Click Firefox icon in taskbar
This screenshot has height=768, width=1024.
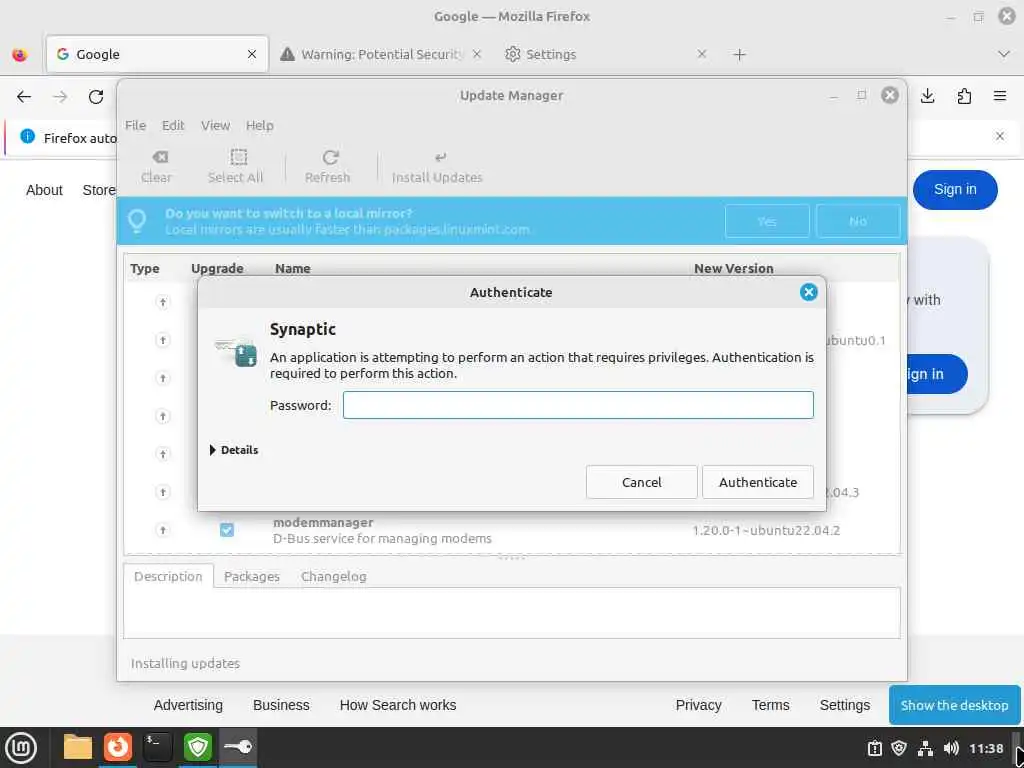pyautogui.click(x=118, y=748)
